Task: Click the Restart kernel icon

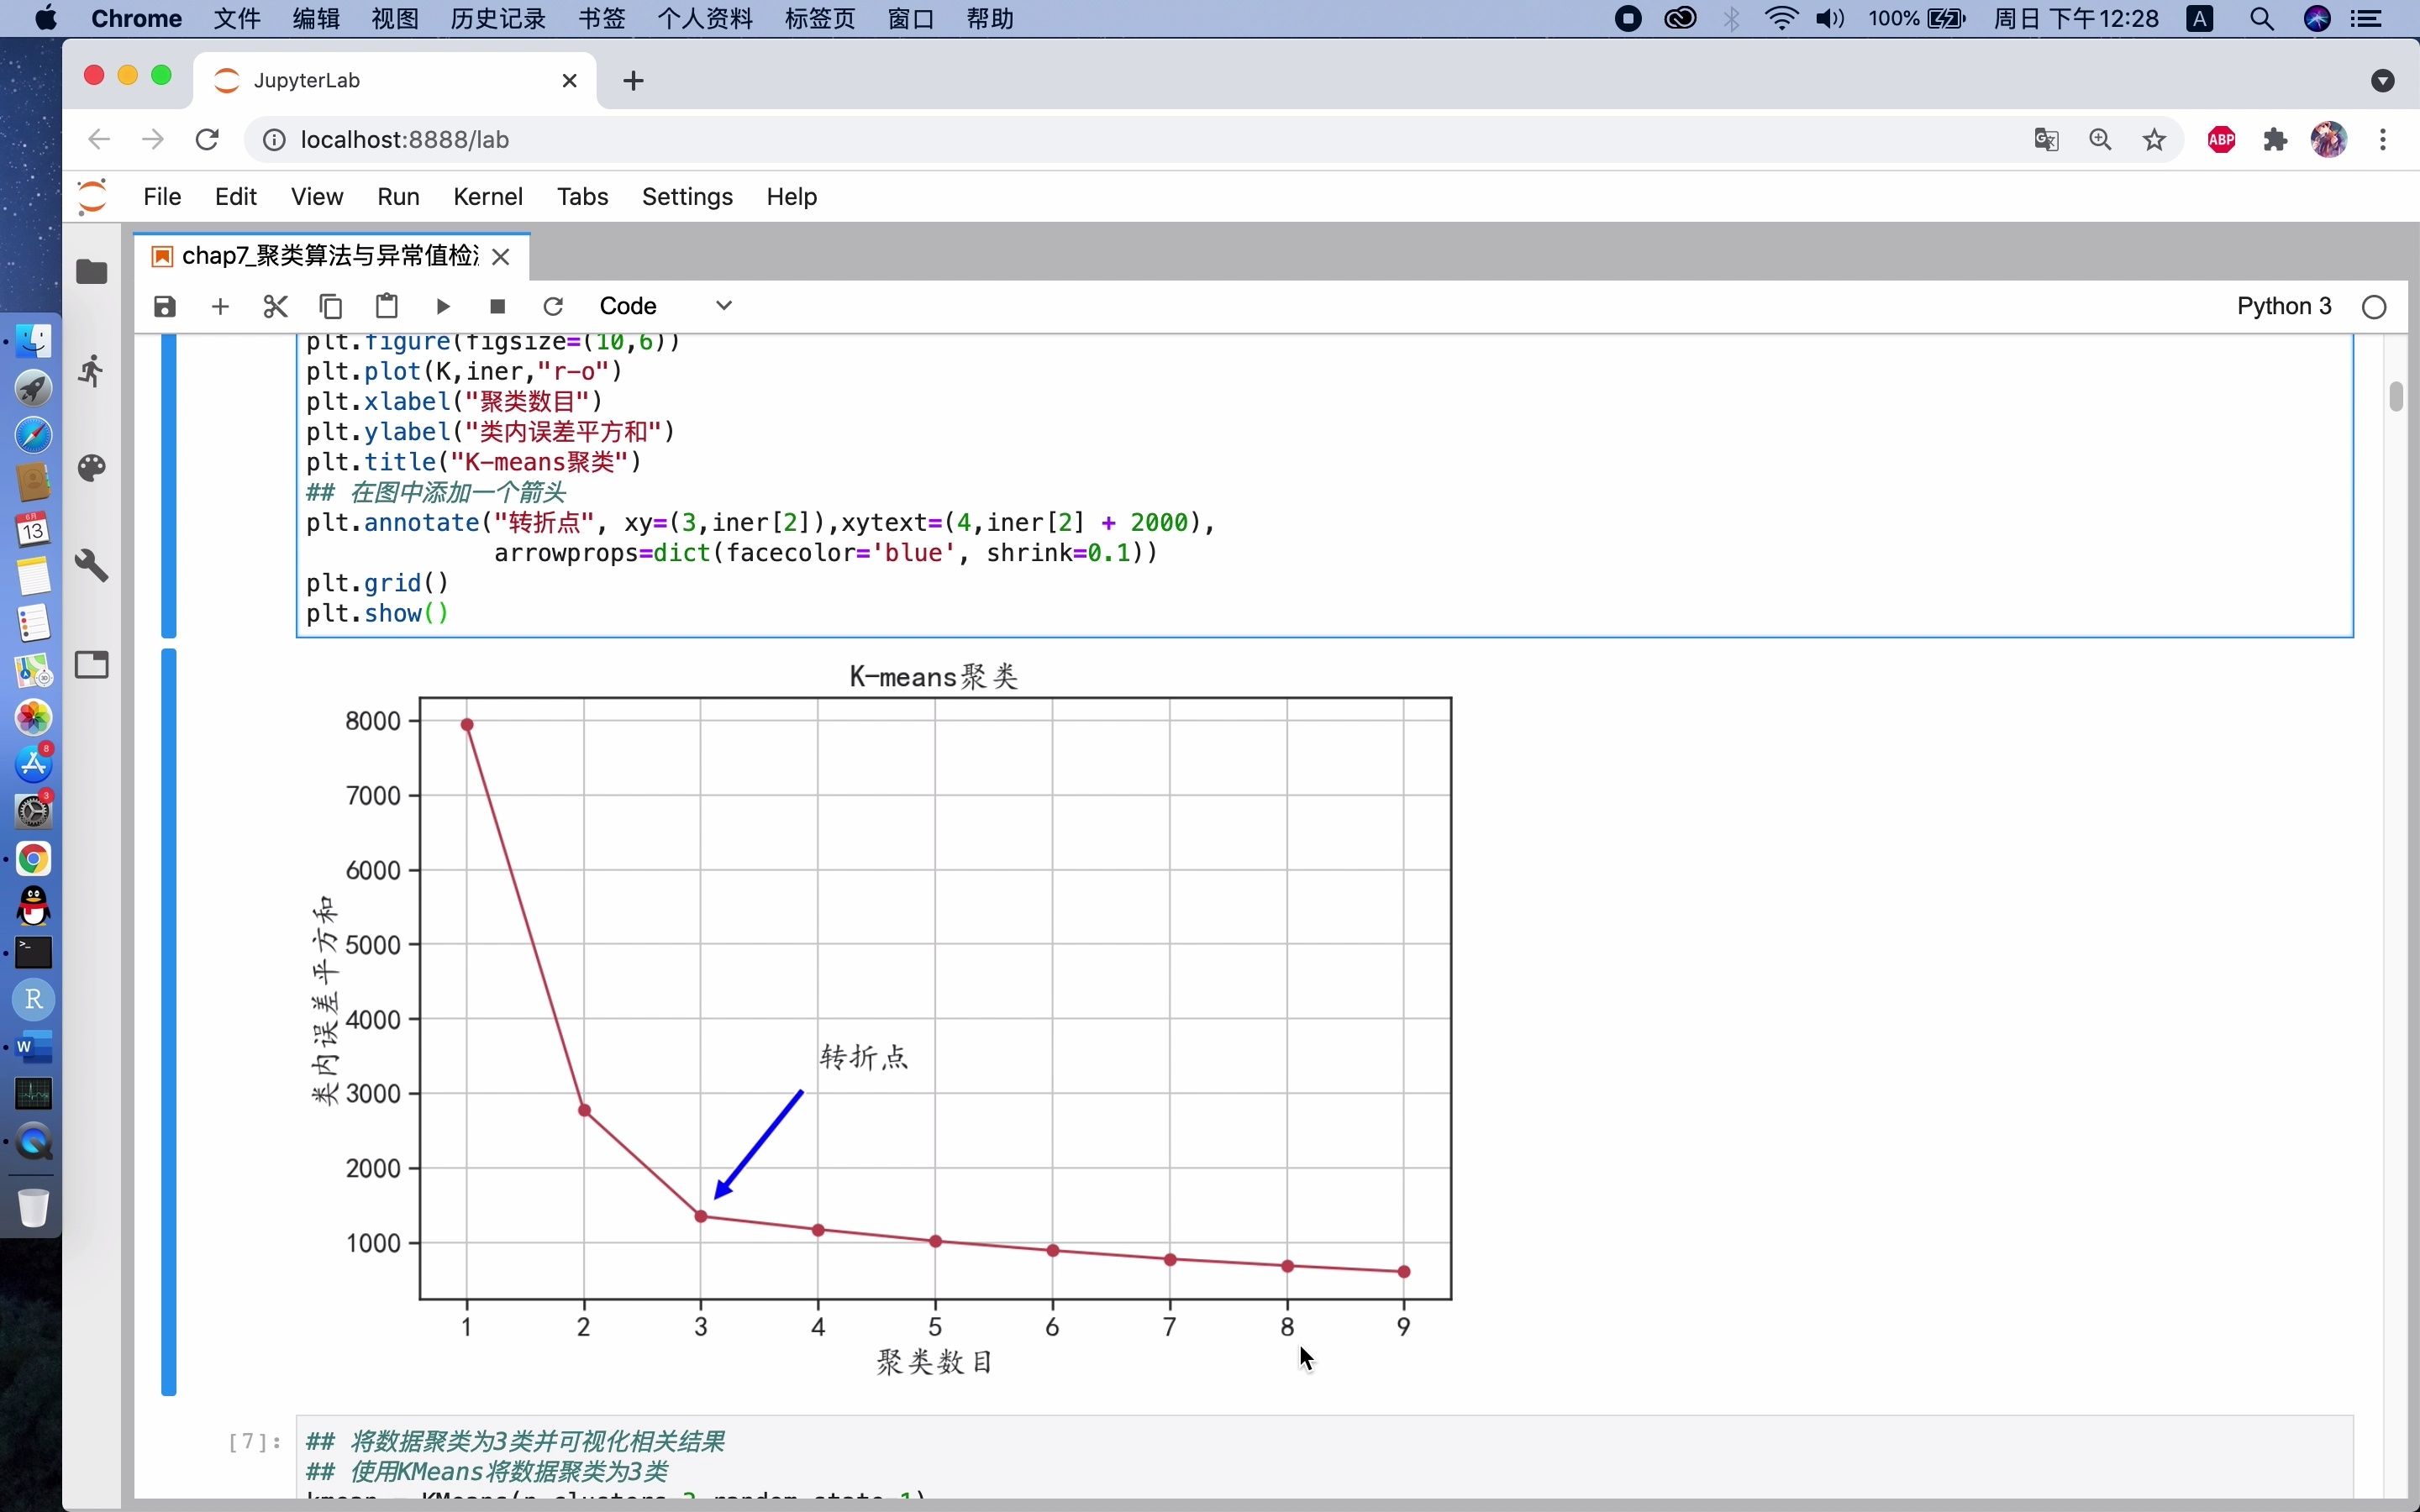Action: (x=552, y=307)
